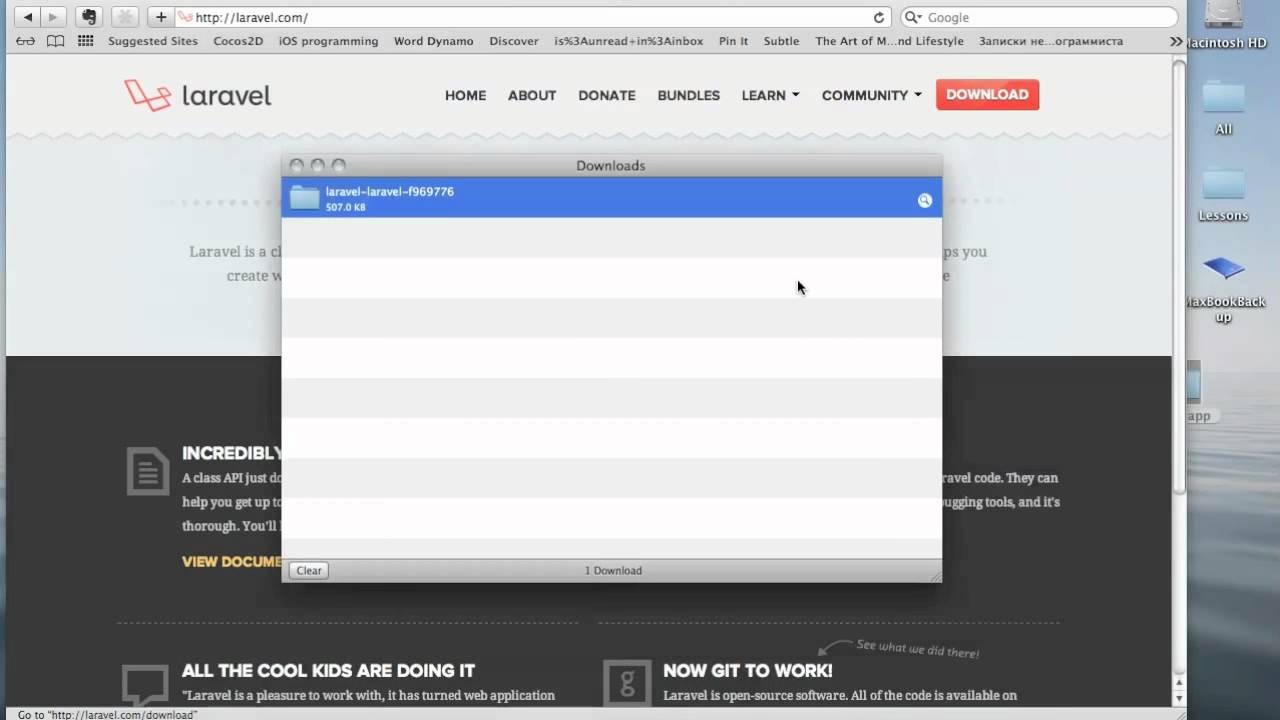Viewport: 1280px width, 720px height.
Task: Click the VIEW DOCUME... link
Action: (x=232, y=562)
